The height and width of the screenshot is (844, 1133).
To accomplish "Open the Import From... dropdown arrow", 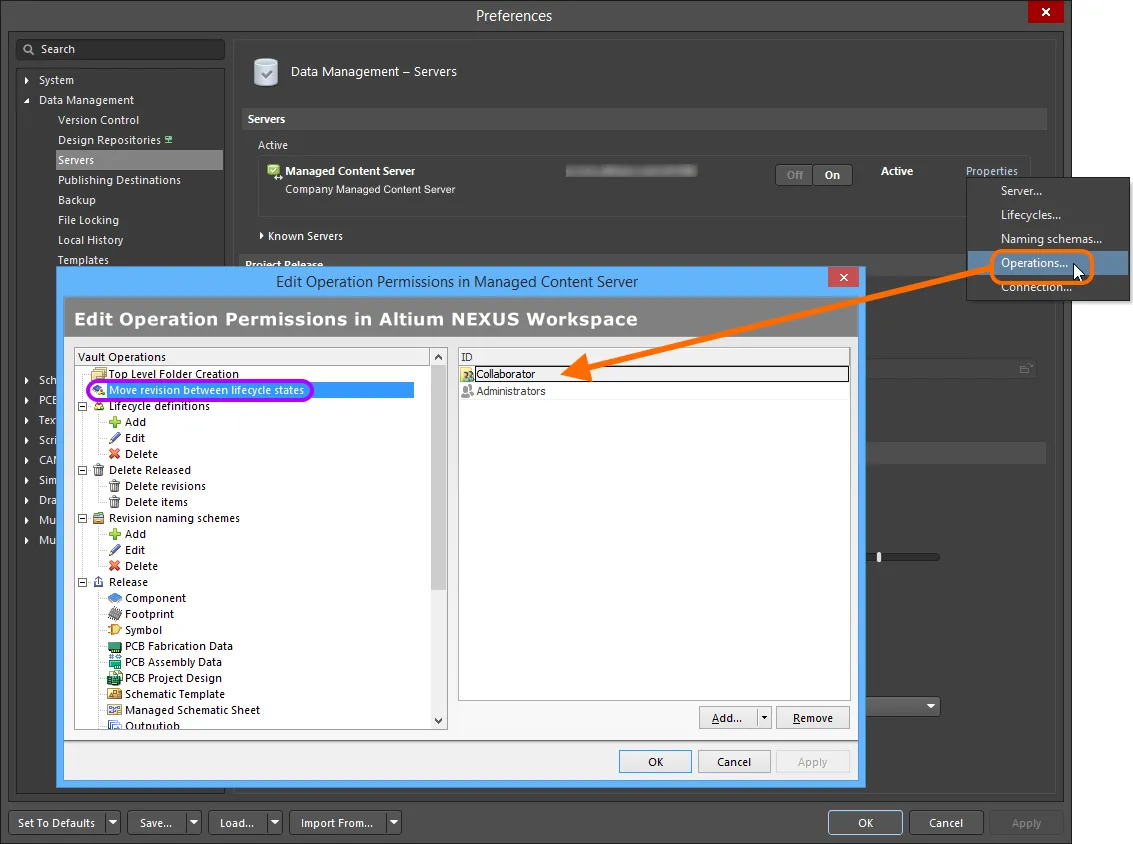I will 394,822.
